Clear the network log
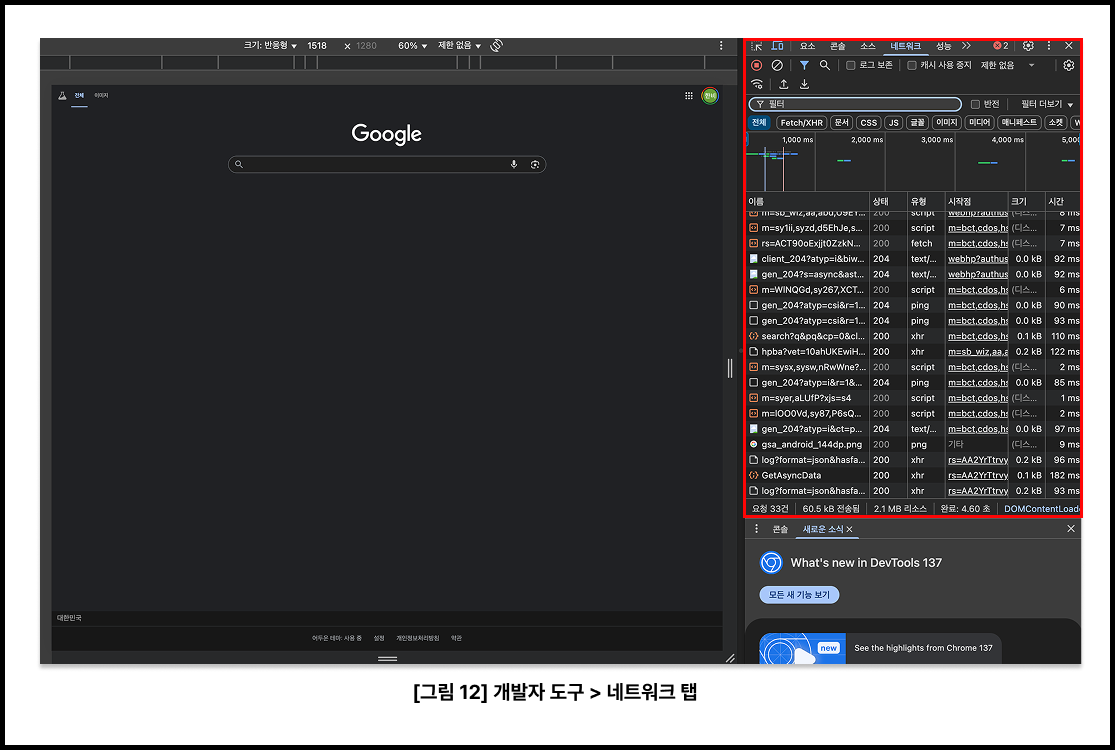This screenshot has width=1115, height=750. 777,65
